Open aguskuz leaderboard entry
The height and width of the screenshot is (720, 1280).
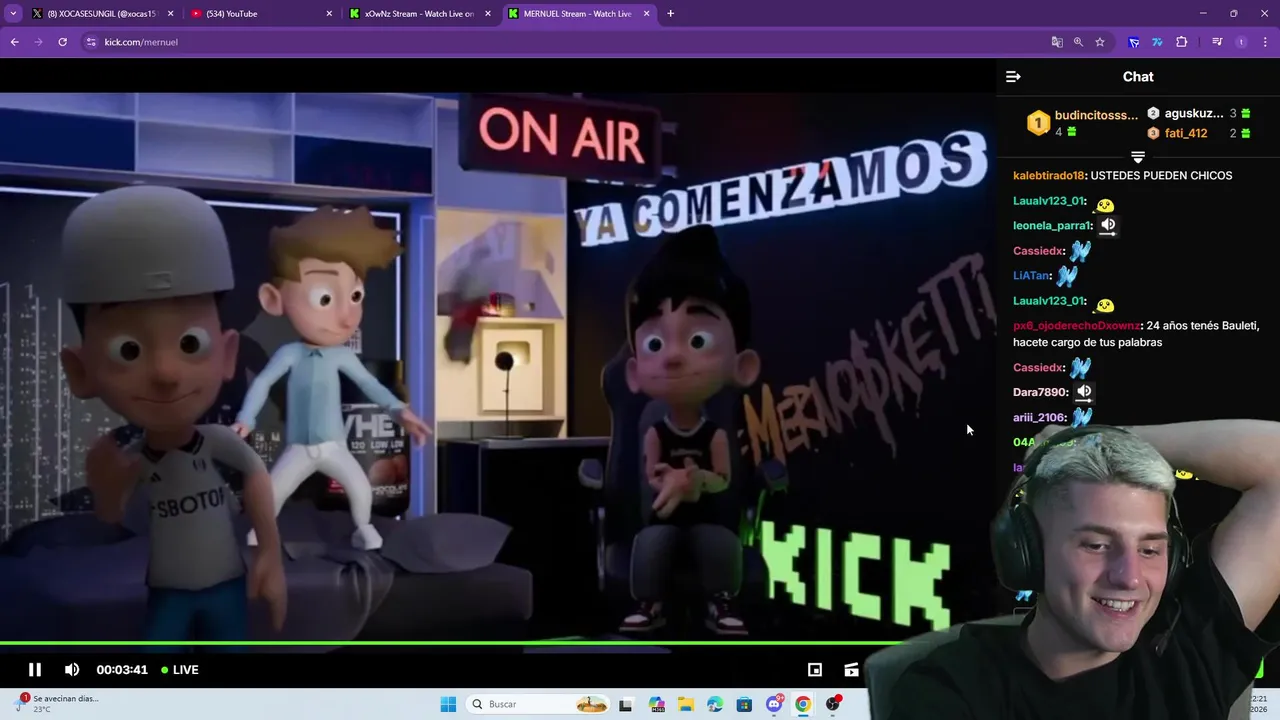tap(1194, 114)
